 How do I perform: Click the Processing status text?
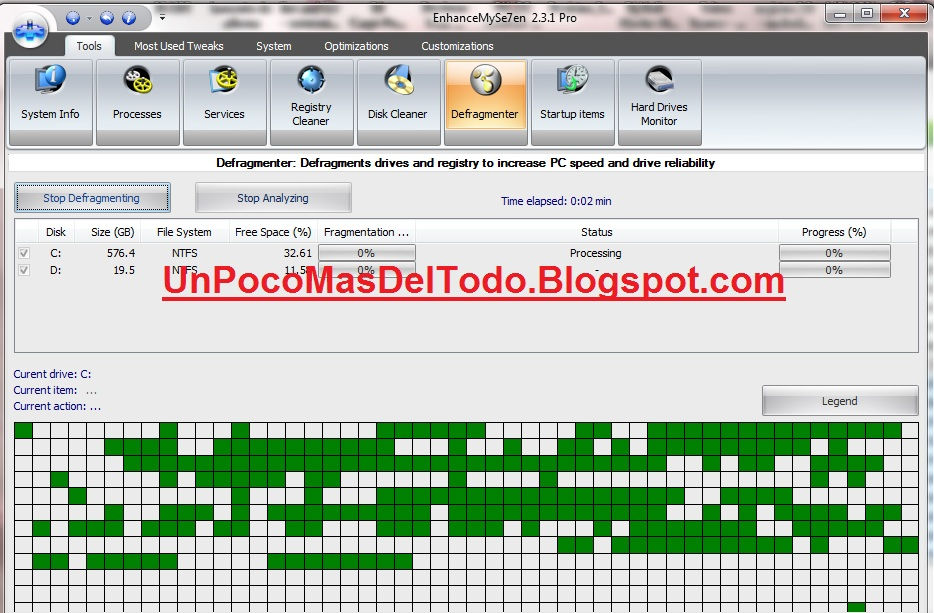[x=596, y=253]
